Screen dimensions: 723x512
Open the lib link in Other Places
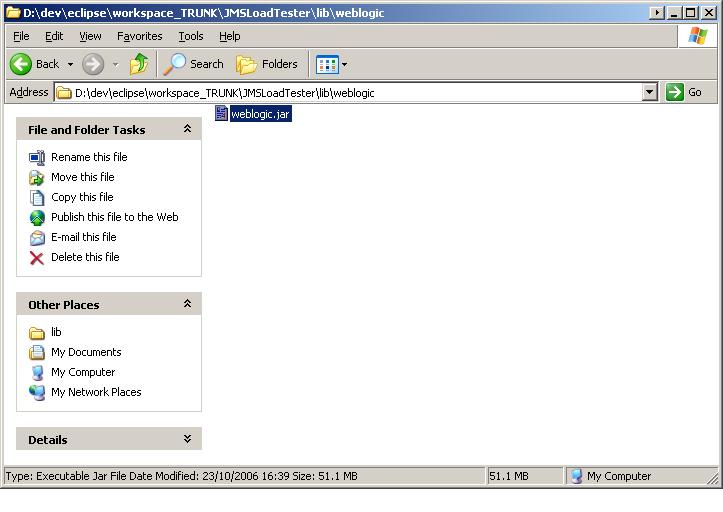(x=56, y=332)
